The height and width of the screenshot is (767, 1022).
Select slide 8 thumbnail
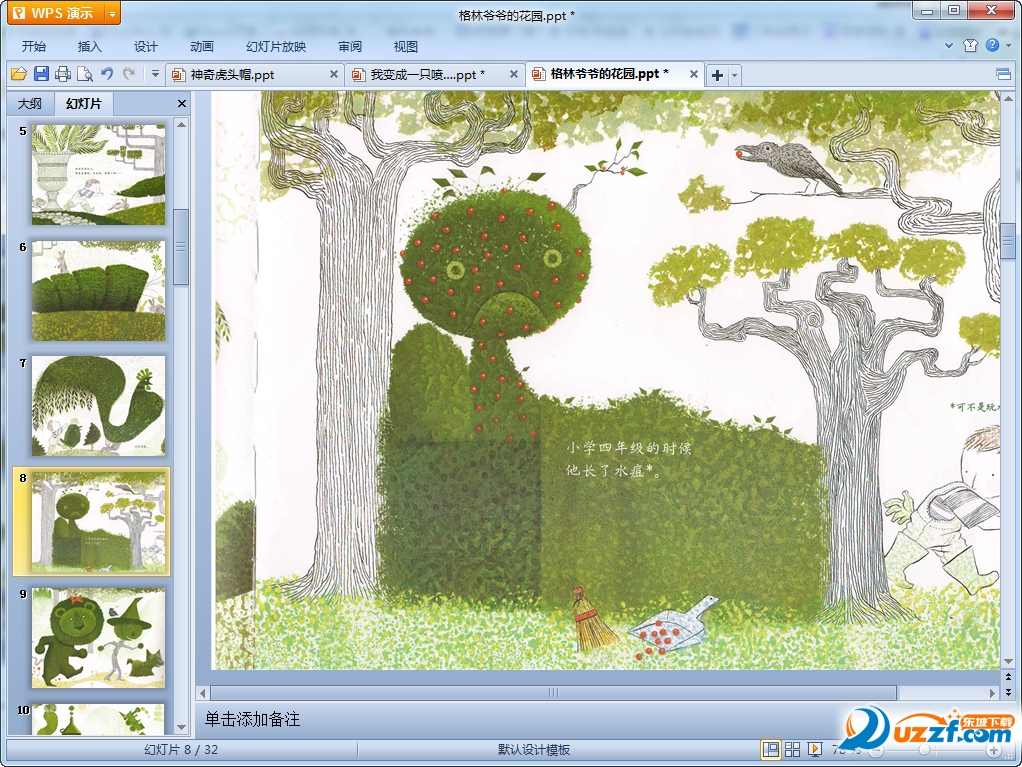[x=98, y=521]
